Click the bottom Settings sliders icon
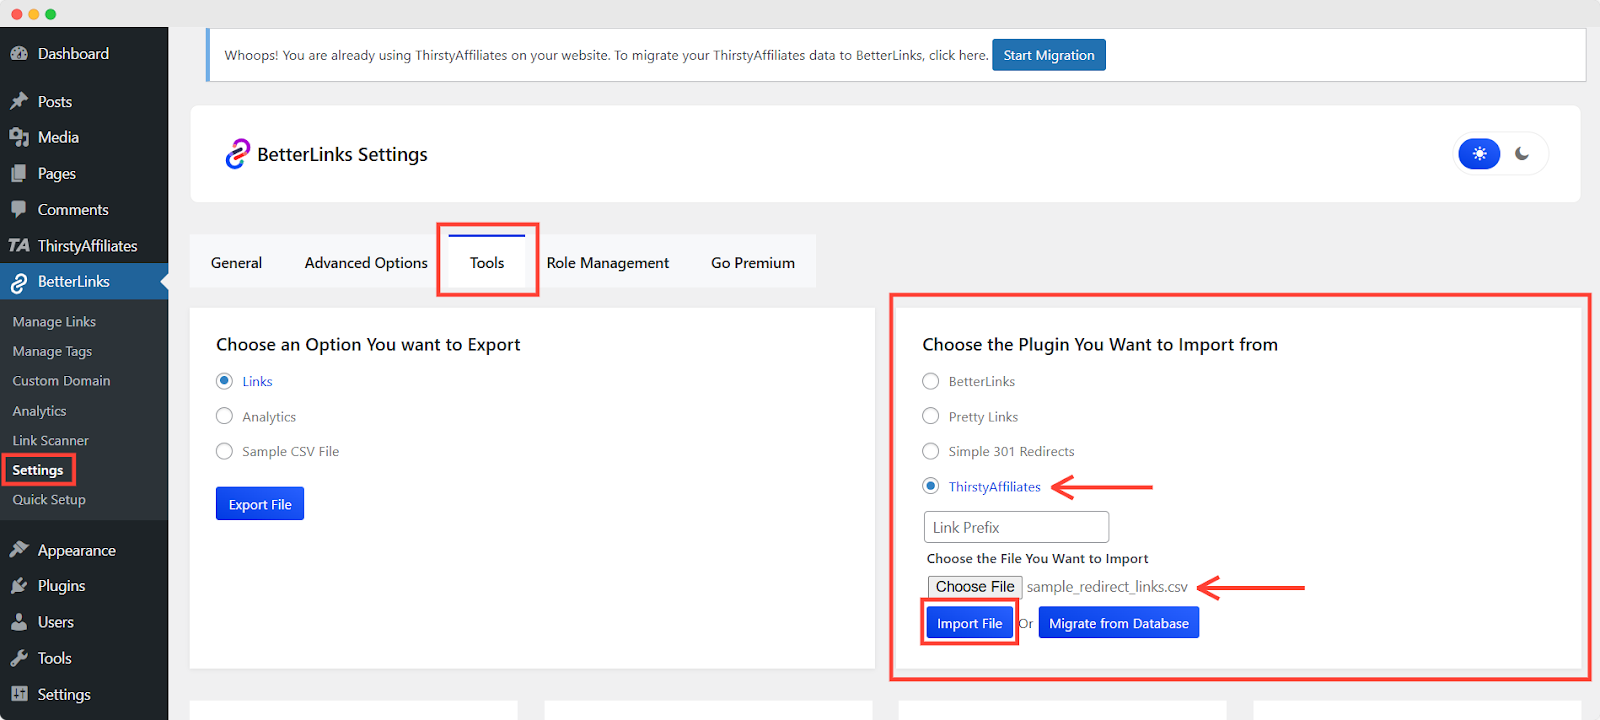The image size is (1600, 720). tap(19, 693)
